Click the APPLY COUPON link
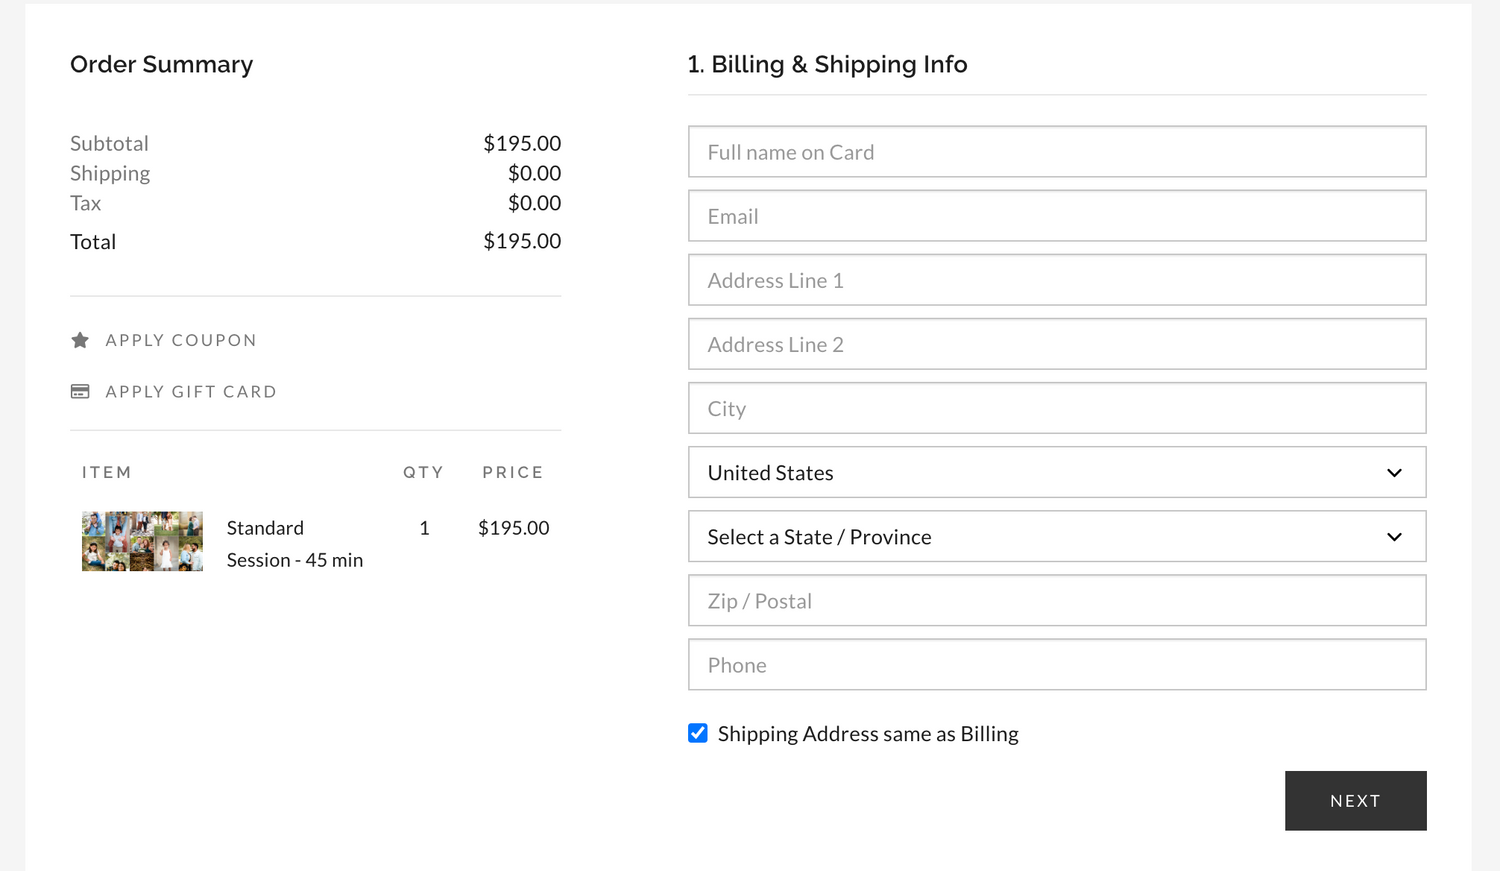The image size is (1500, 871). point(181,340)
